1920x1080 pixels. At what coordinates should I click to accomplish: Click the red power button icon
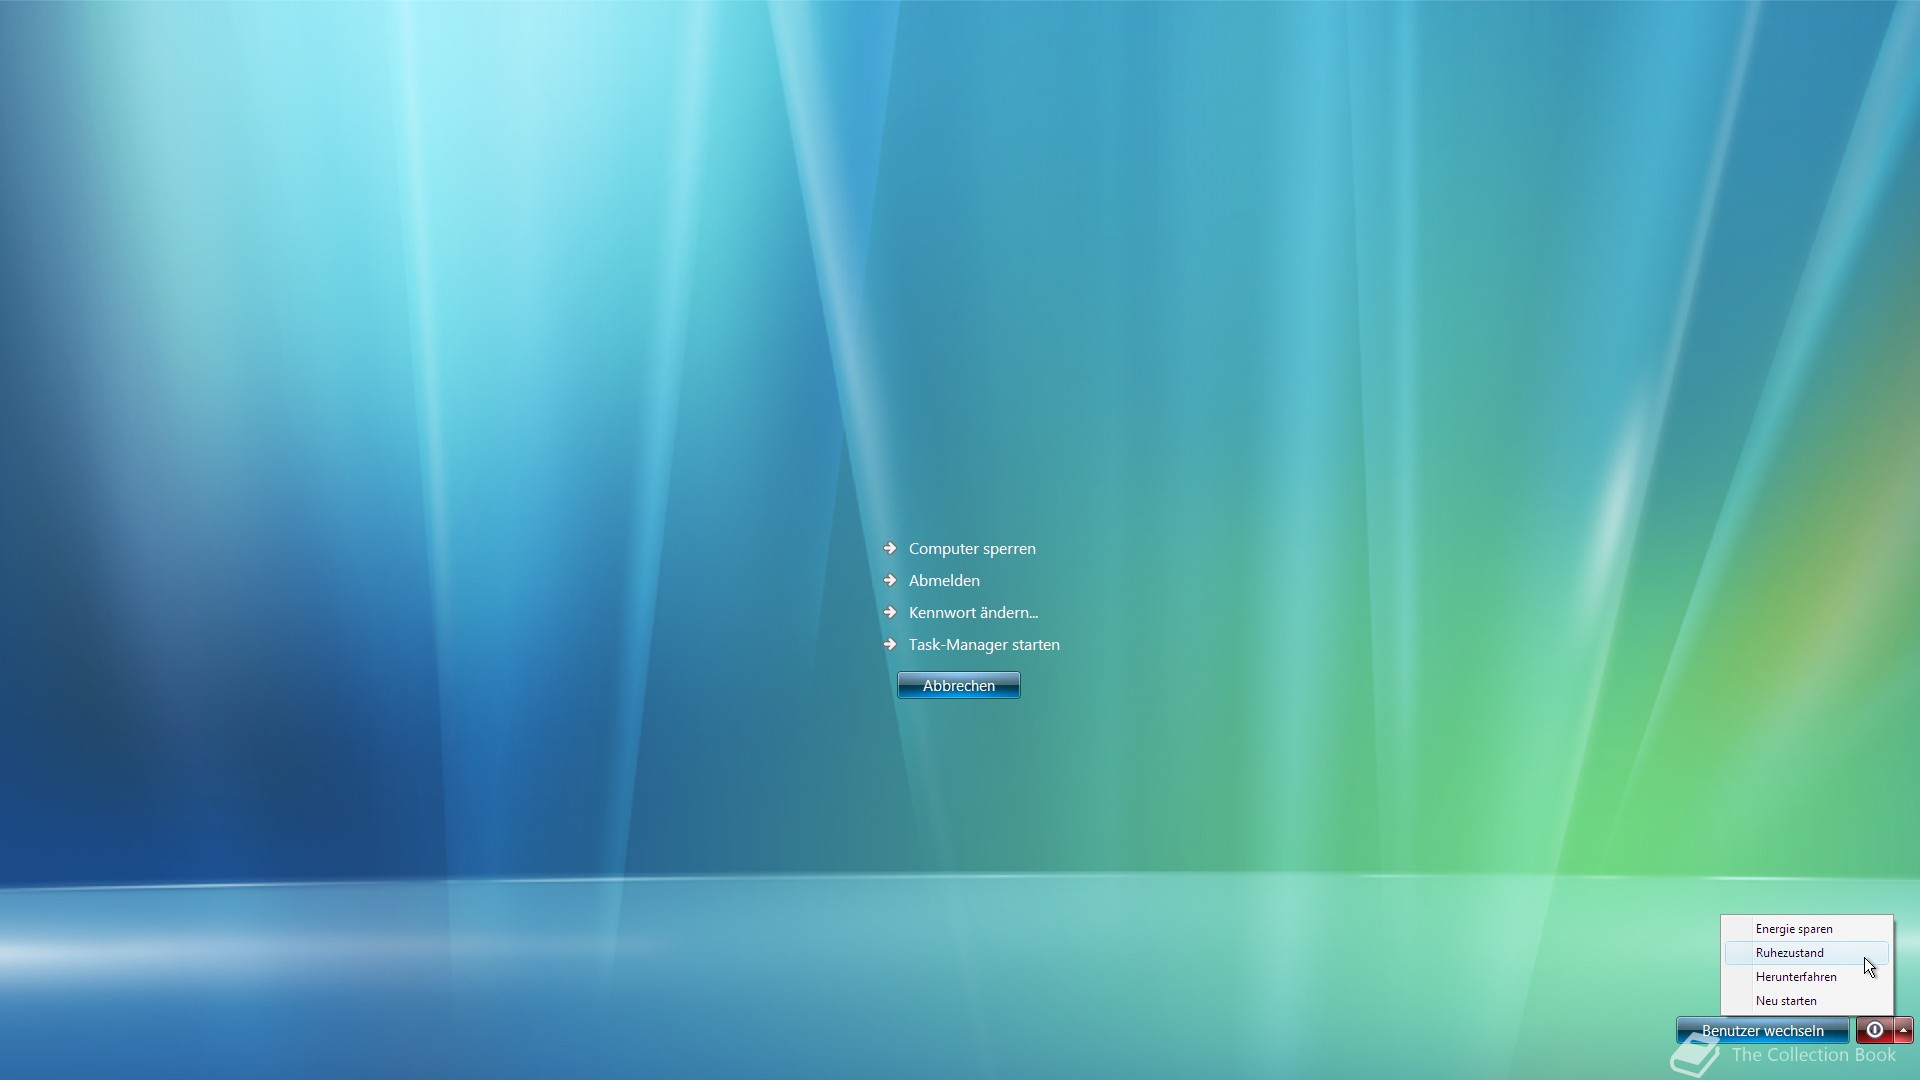[x=1874, y=1030]
